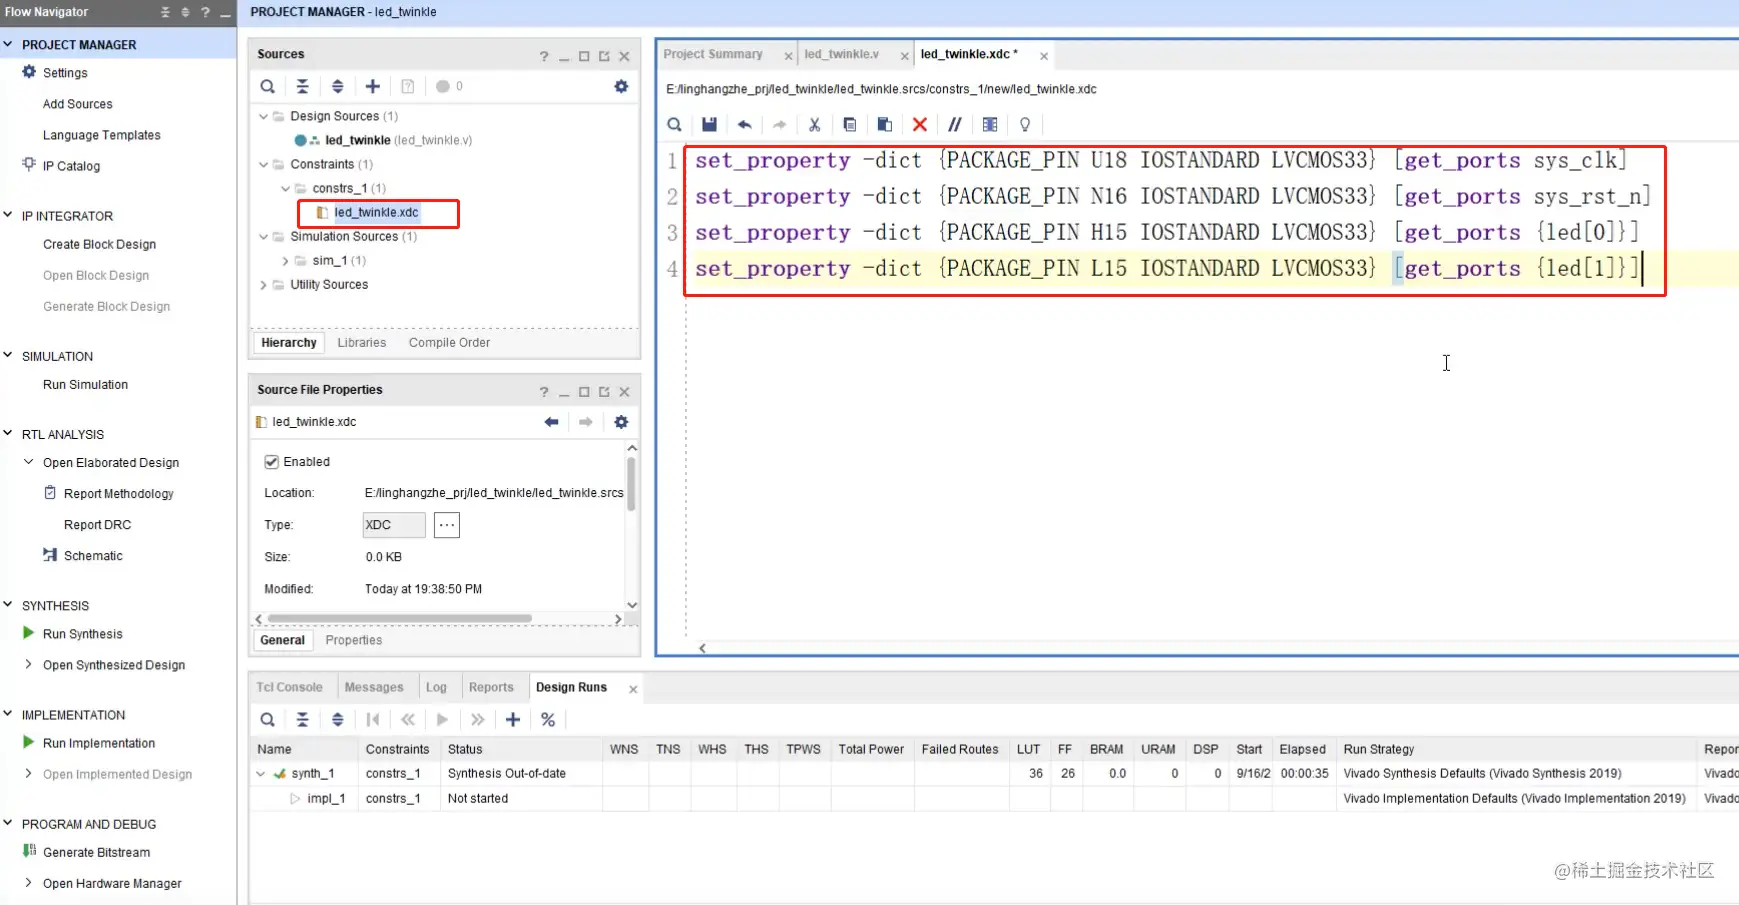Click Generate Bitstream
Viewport: 1739px width, 905px height.
(x=96, y=852)
